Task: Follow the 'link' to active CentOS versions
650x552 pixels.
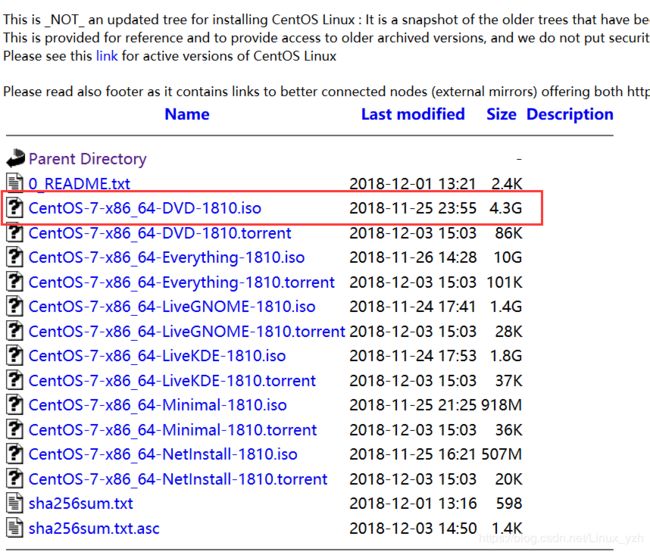Action: point(107,56)
